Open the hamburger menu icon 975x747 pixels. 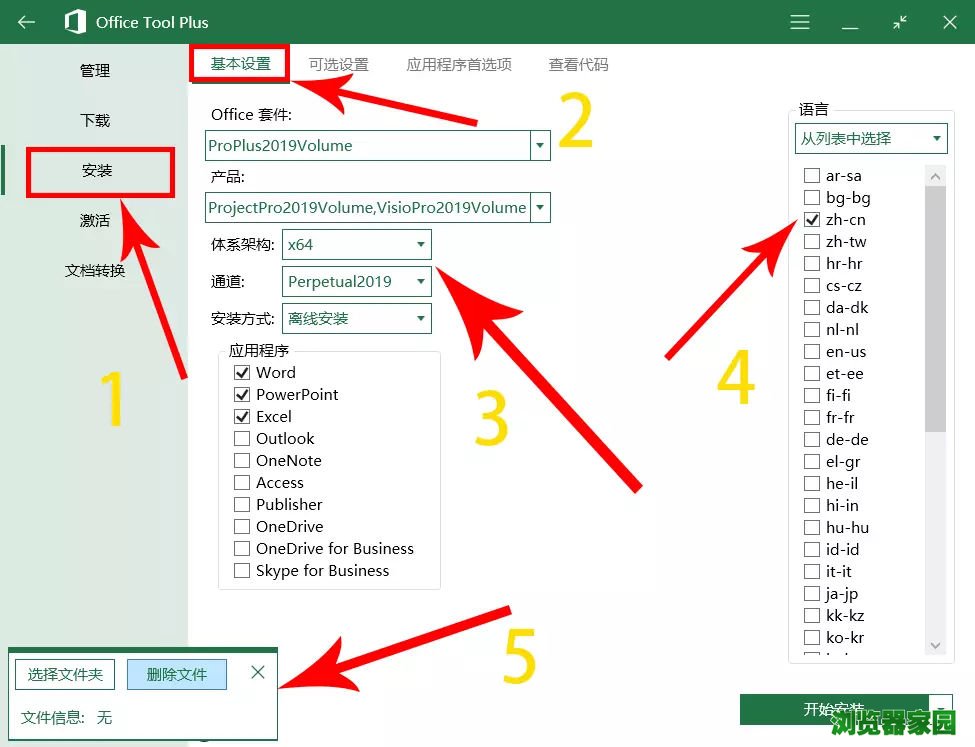coord(800,22)
